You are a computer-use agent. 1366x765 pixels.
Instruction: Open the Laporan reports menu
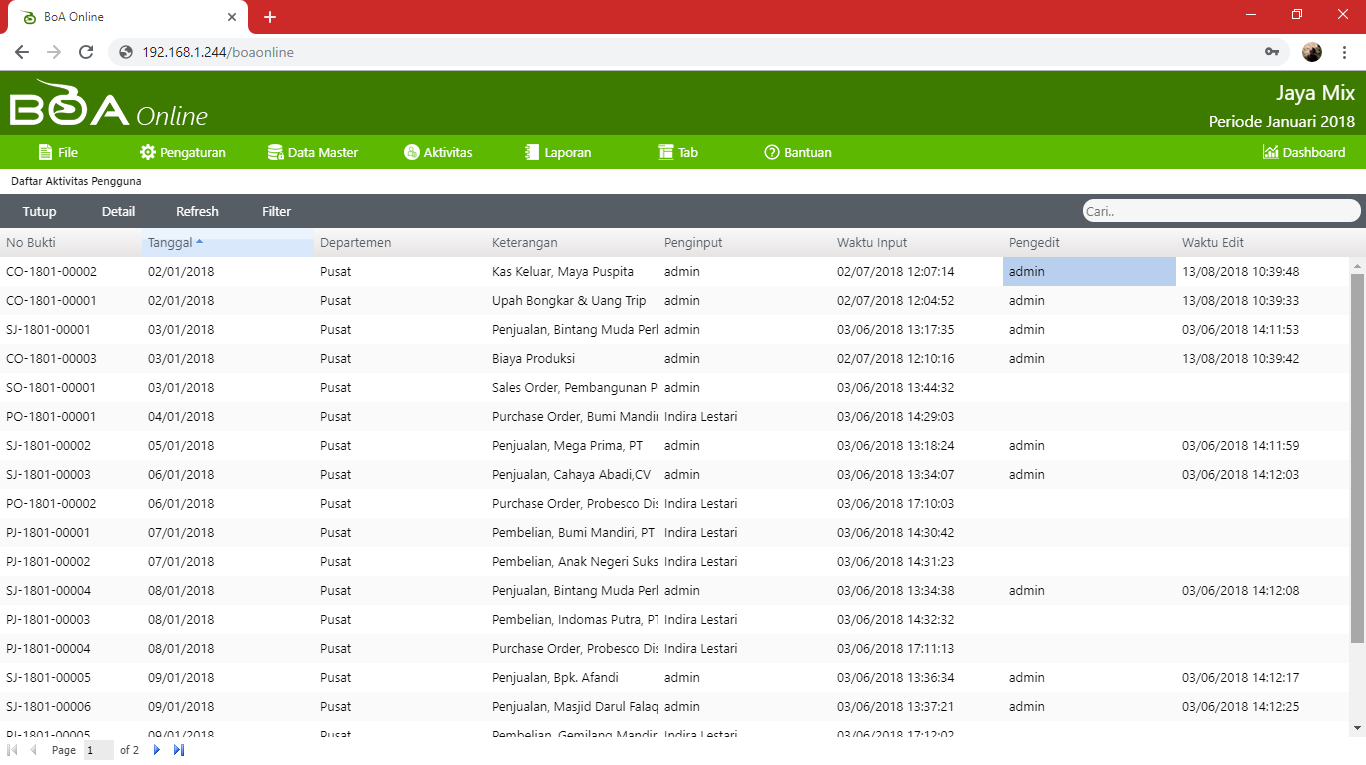558,152
